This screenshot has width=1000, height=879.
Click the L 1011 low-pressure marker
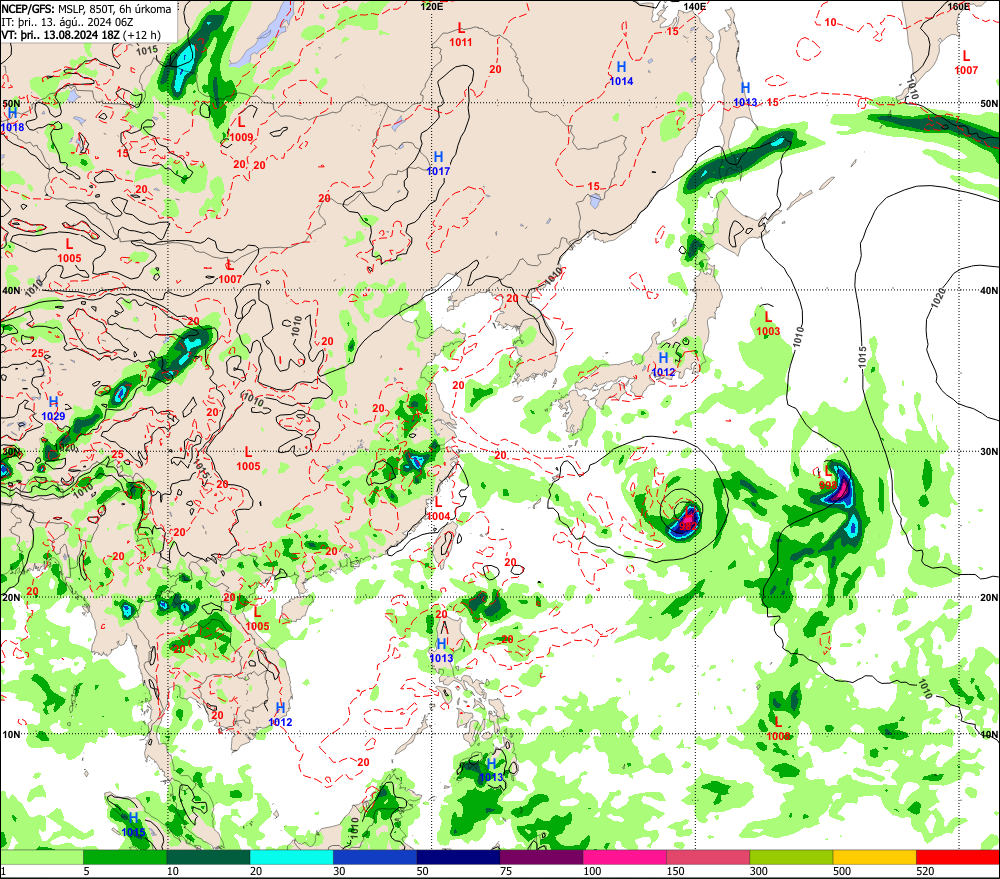coord(460,35)
